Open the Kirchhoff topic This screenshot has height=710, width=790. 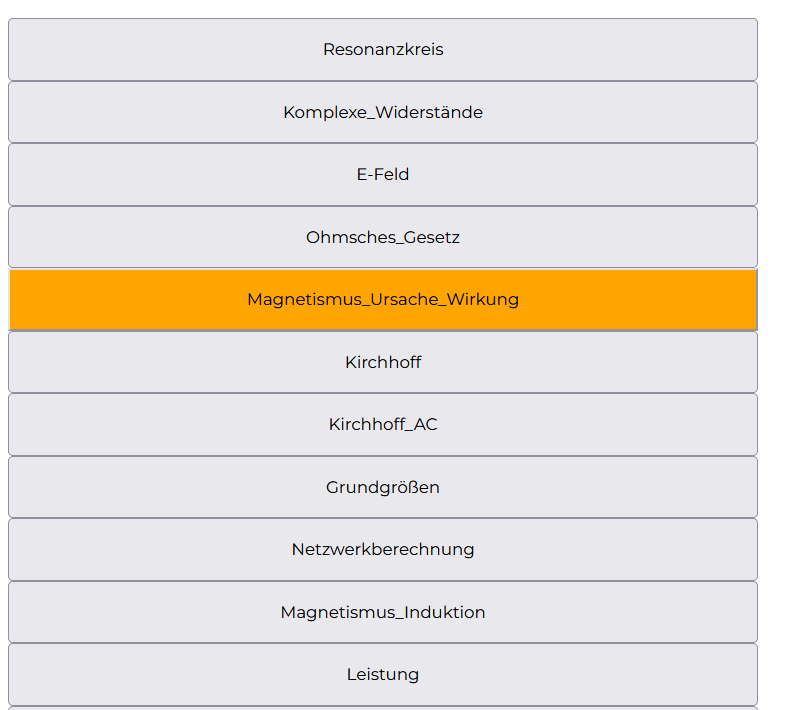coord(383,362)
